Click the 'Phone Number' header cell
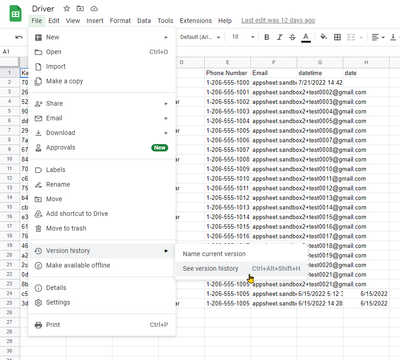This screenshot has height=360, width=400. [x=227, y=73]
